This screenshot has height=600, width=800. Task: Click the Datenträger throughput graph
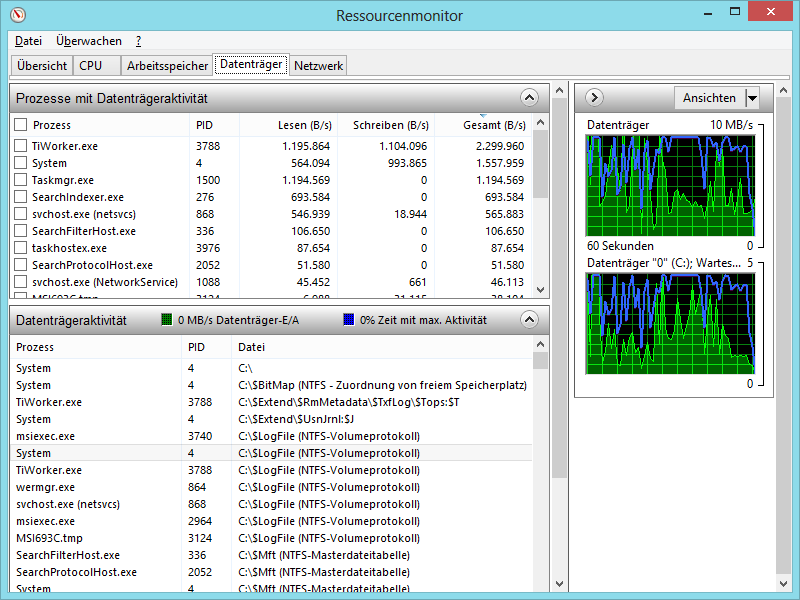[670, 186]
